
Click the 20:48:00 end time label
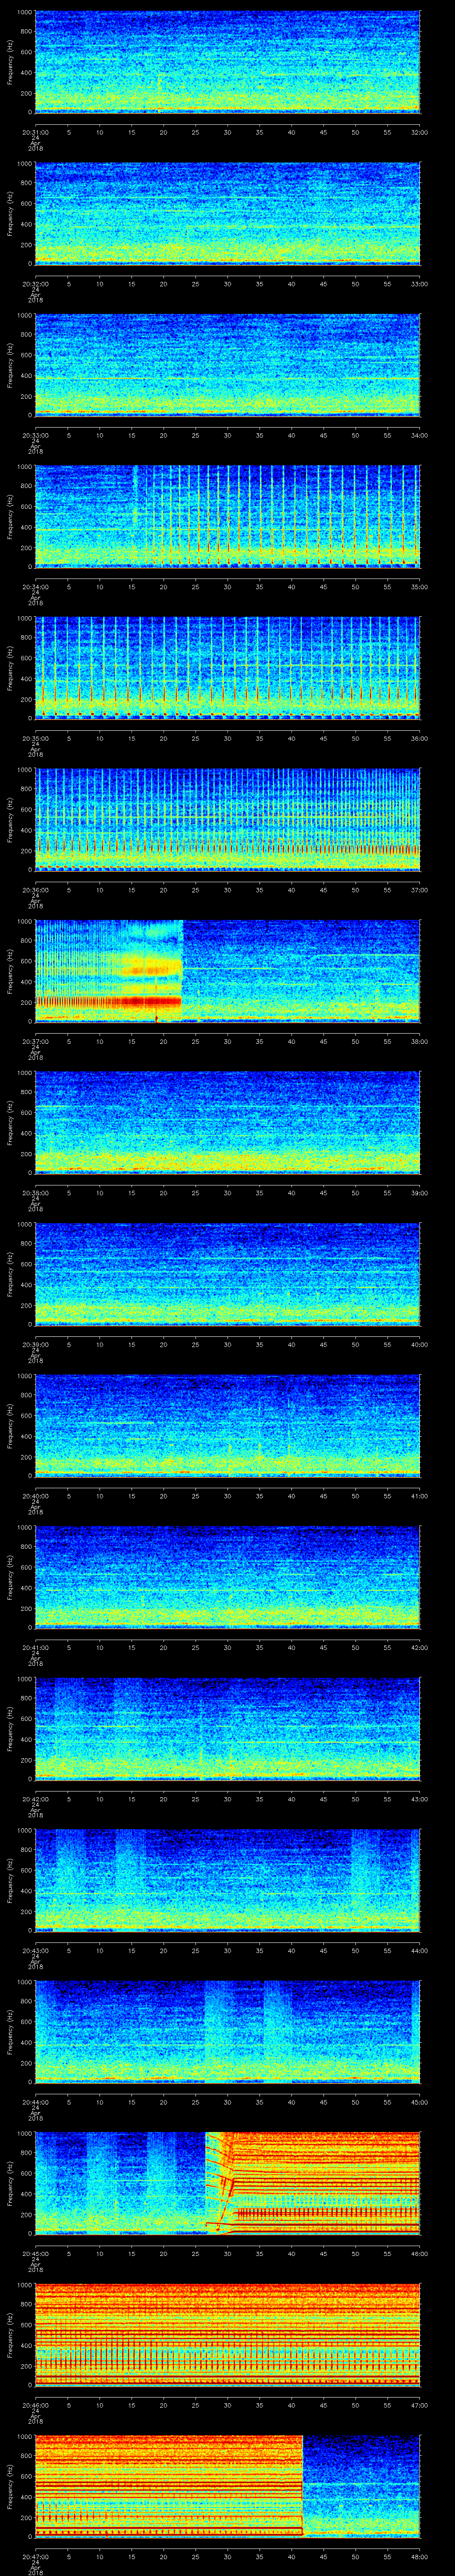click(x=419, y=2557)
